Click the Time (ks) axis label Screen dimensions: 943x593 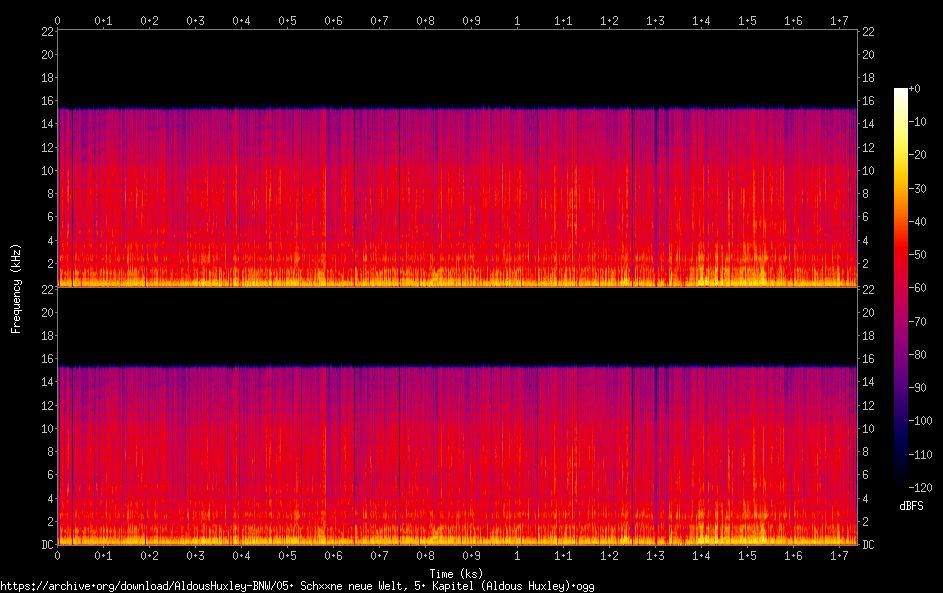tap(456, 574)
